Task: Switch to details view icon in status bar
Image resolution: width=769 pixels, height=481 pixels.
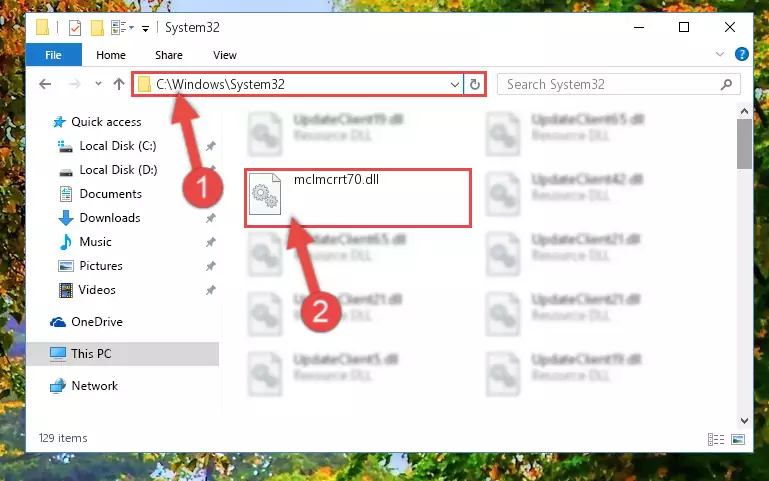Action: pyautogui.click(x=716, y=439)
